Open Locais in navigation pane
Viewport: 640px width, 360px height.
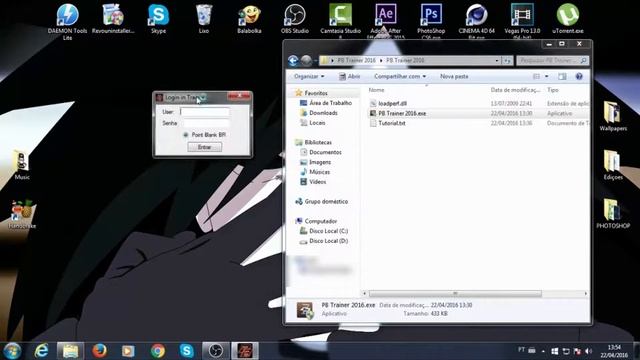click(x=313, y=122)
